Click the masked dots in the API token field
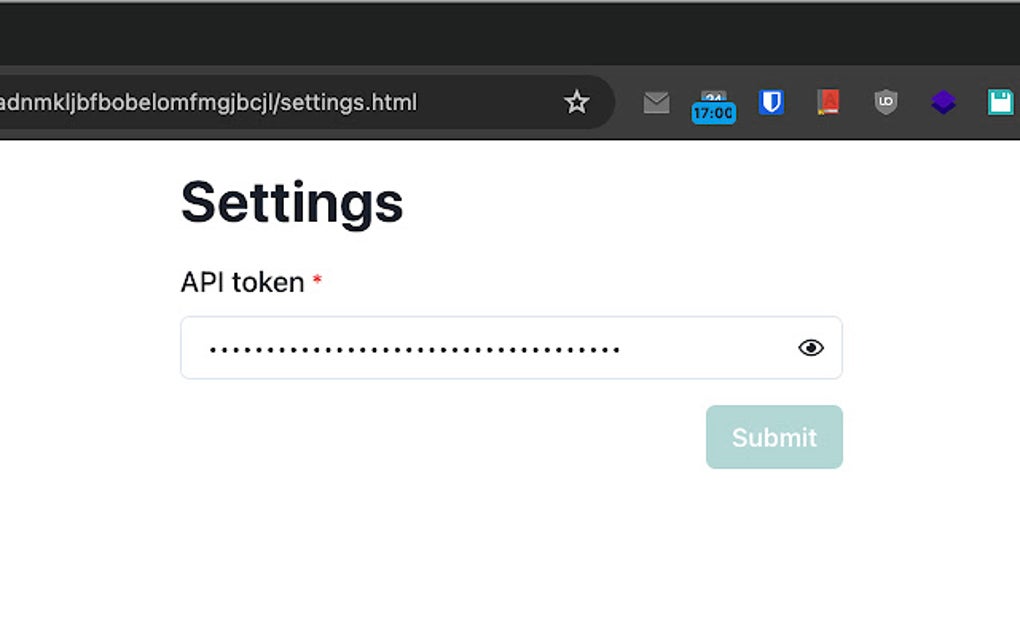 click(414, 349)
